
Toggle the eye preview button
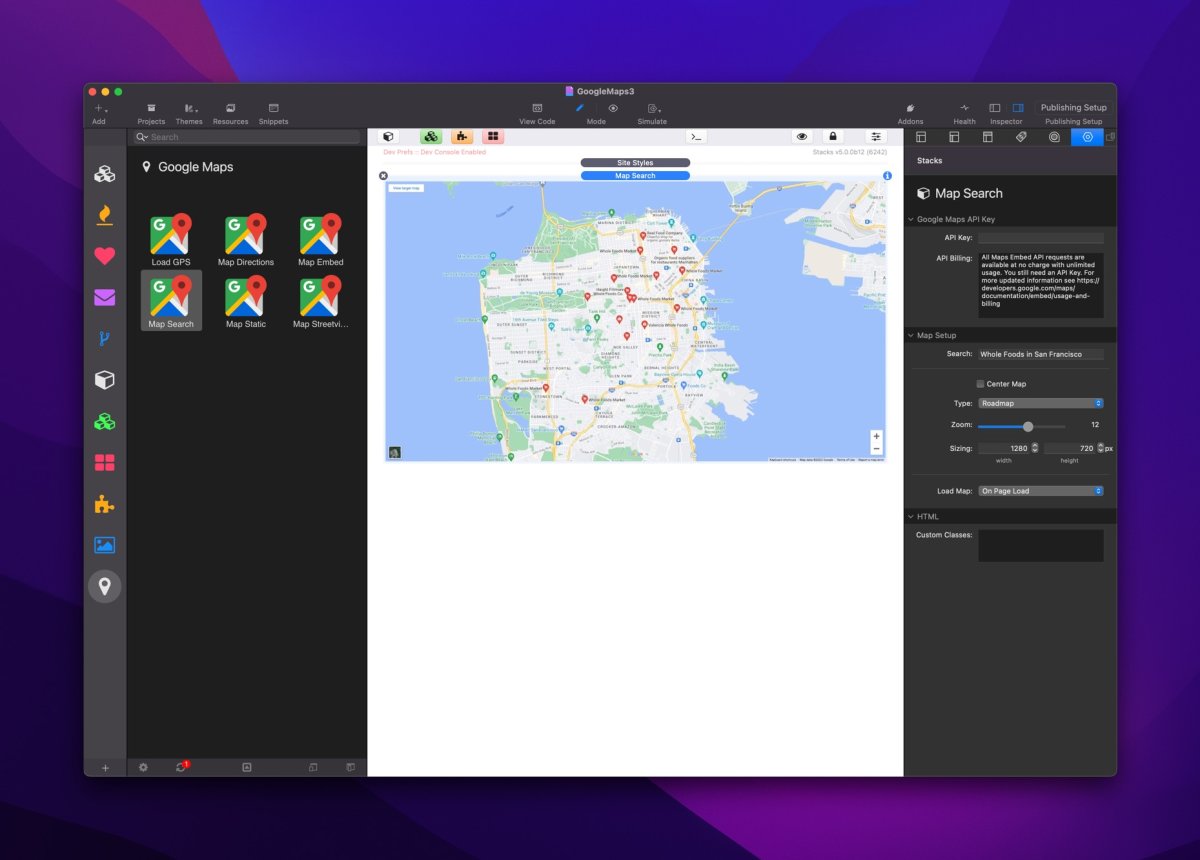tap(802, 137)
